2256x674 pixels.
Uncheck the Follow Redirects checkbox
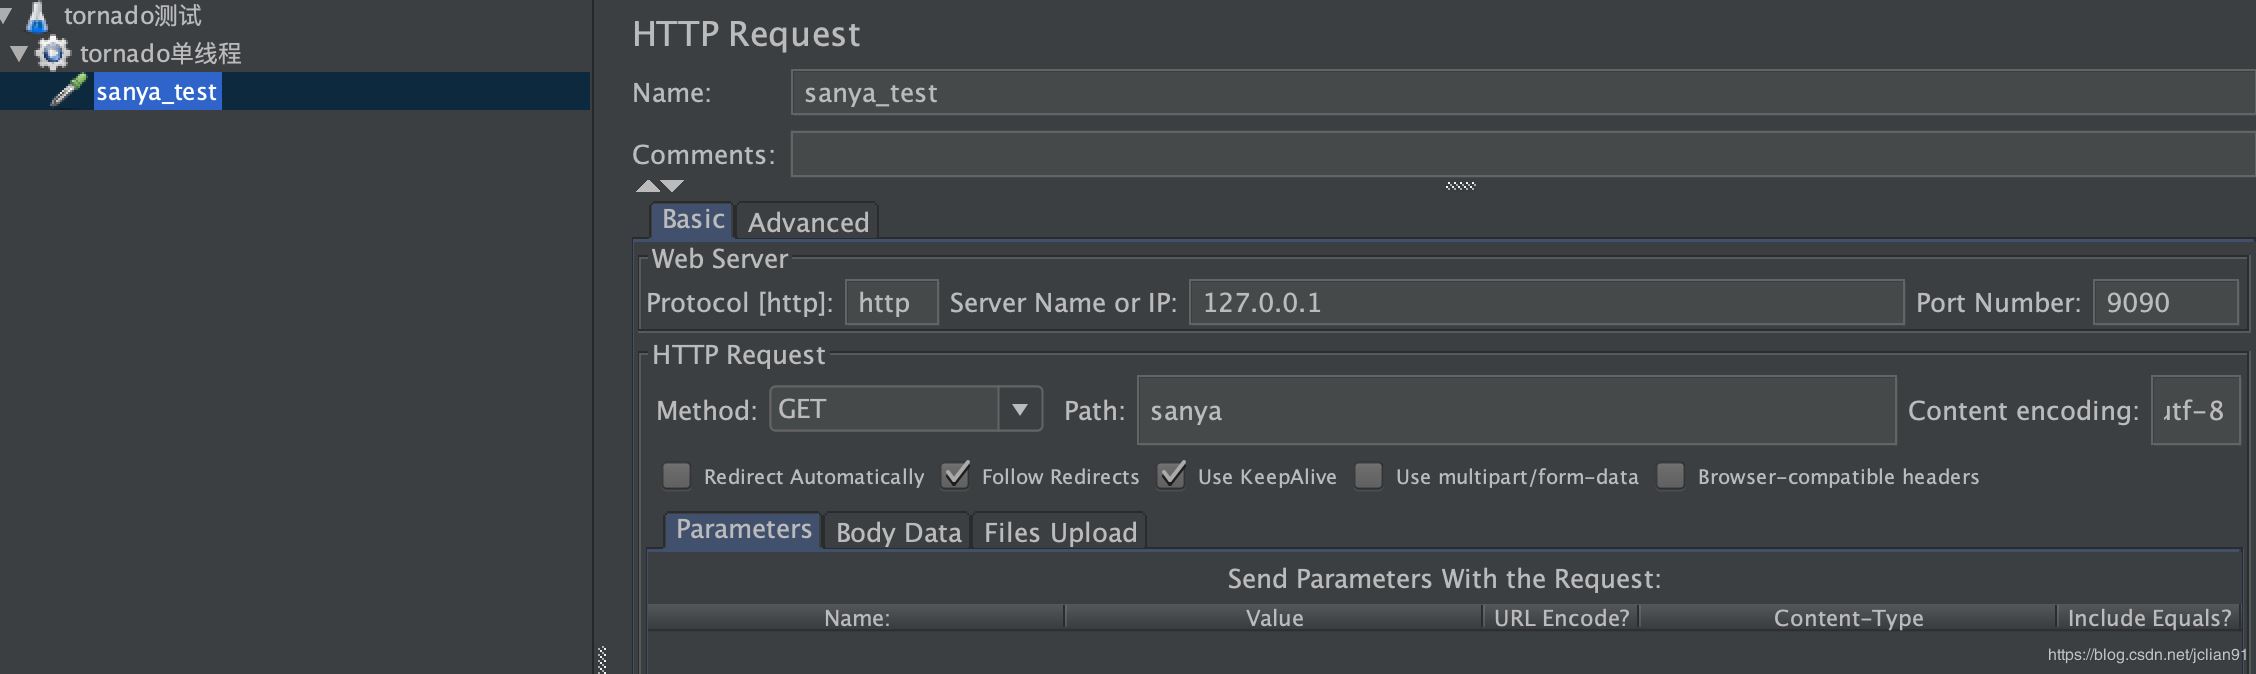tap(955, 476)
